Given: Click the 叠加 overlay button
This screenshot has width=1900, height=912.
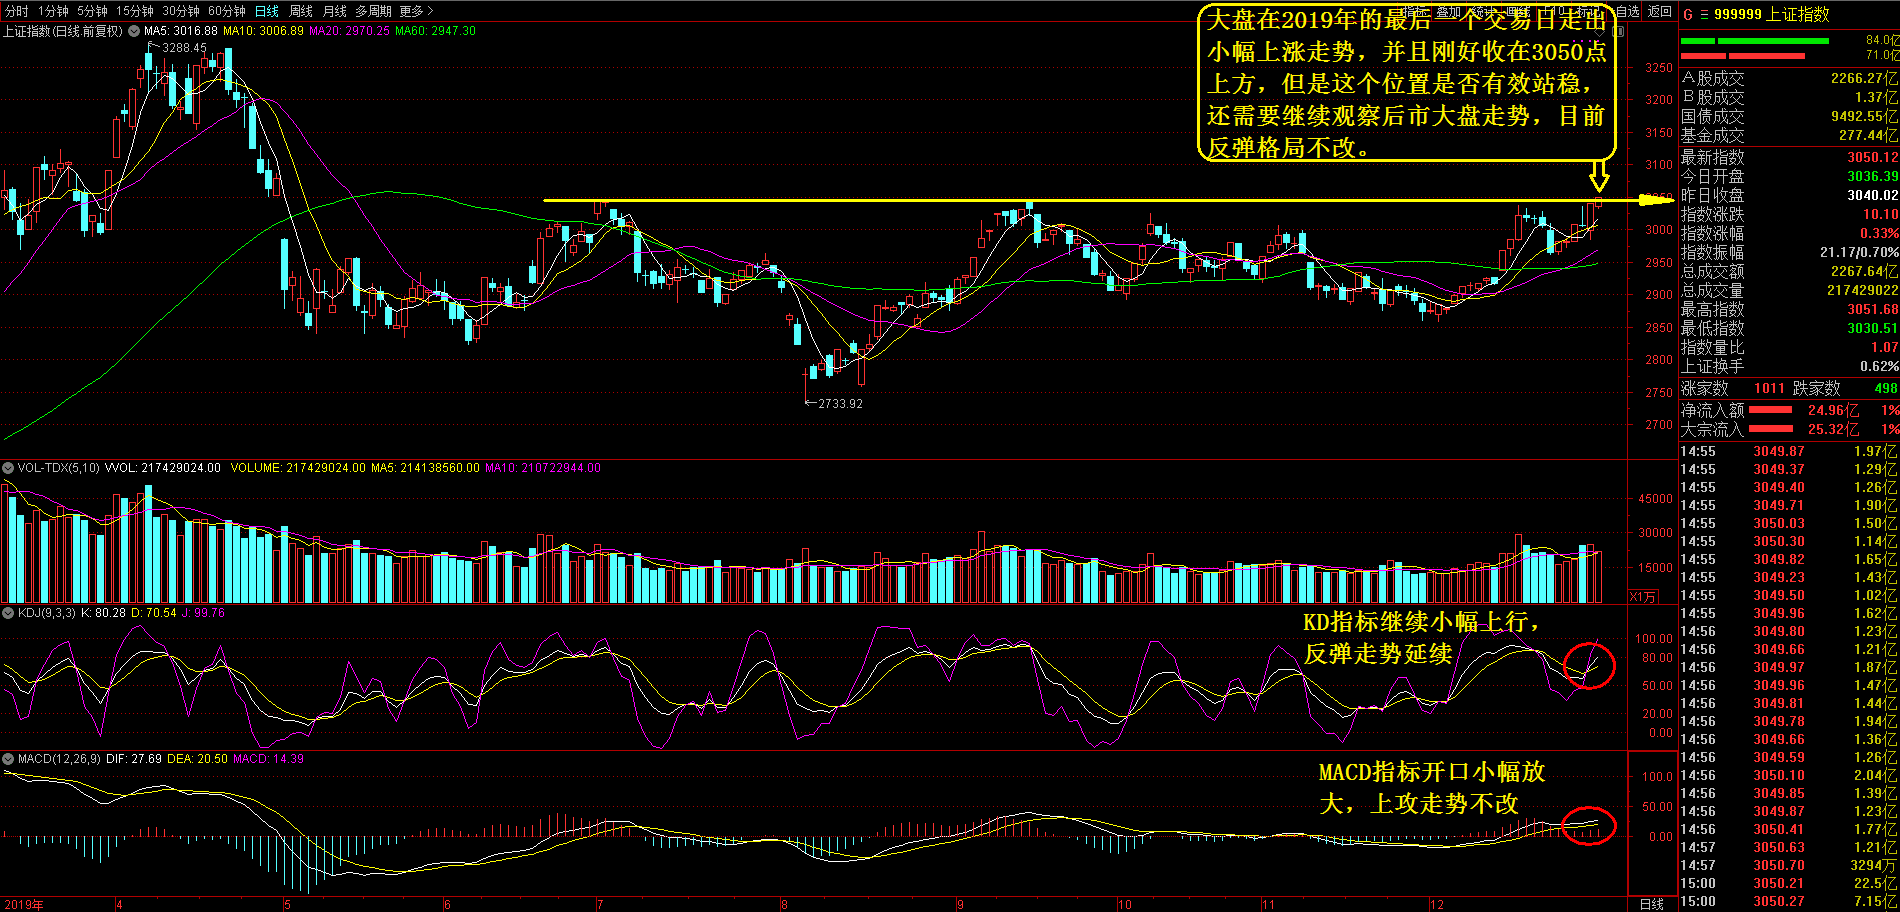Looking at the screenshot, I should coord(1449,11).
